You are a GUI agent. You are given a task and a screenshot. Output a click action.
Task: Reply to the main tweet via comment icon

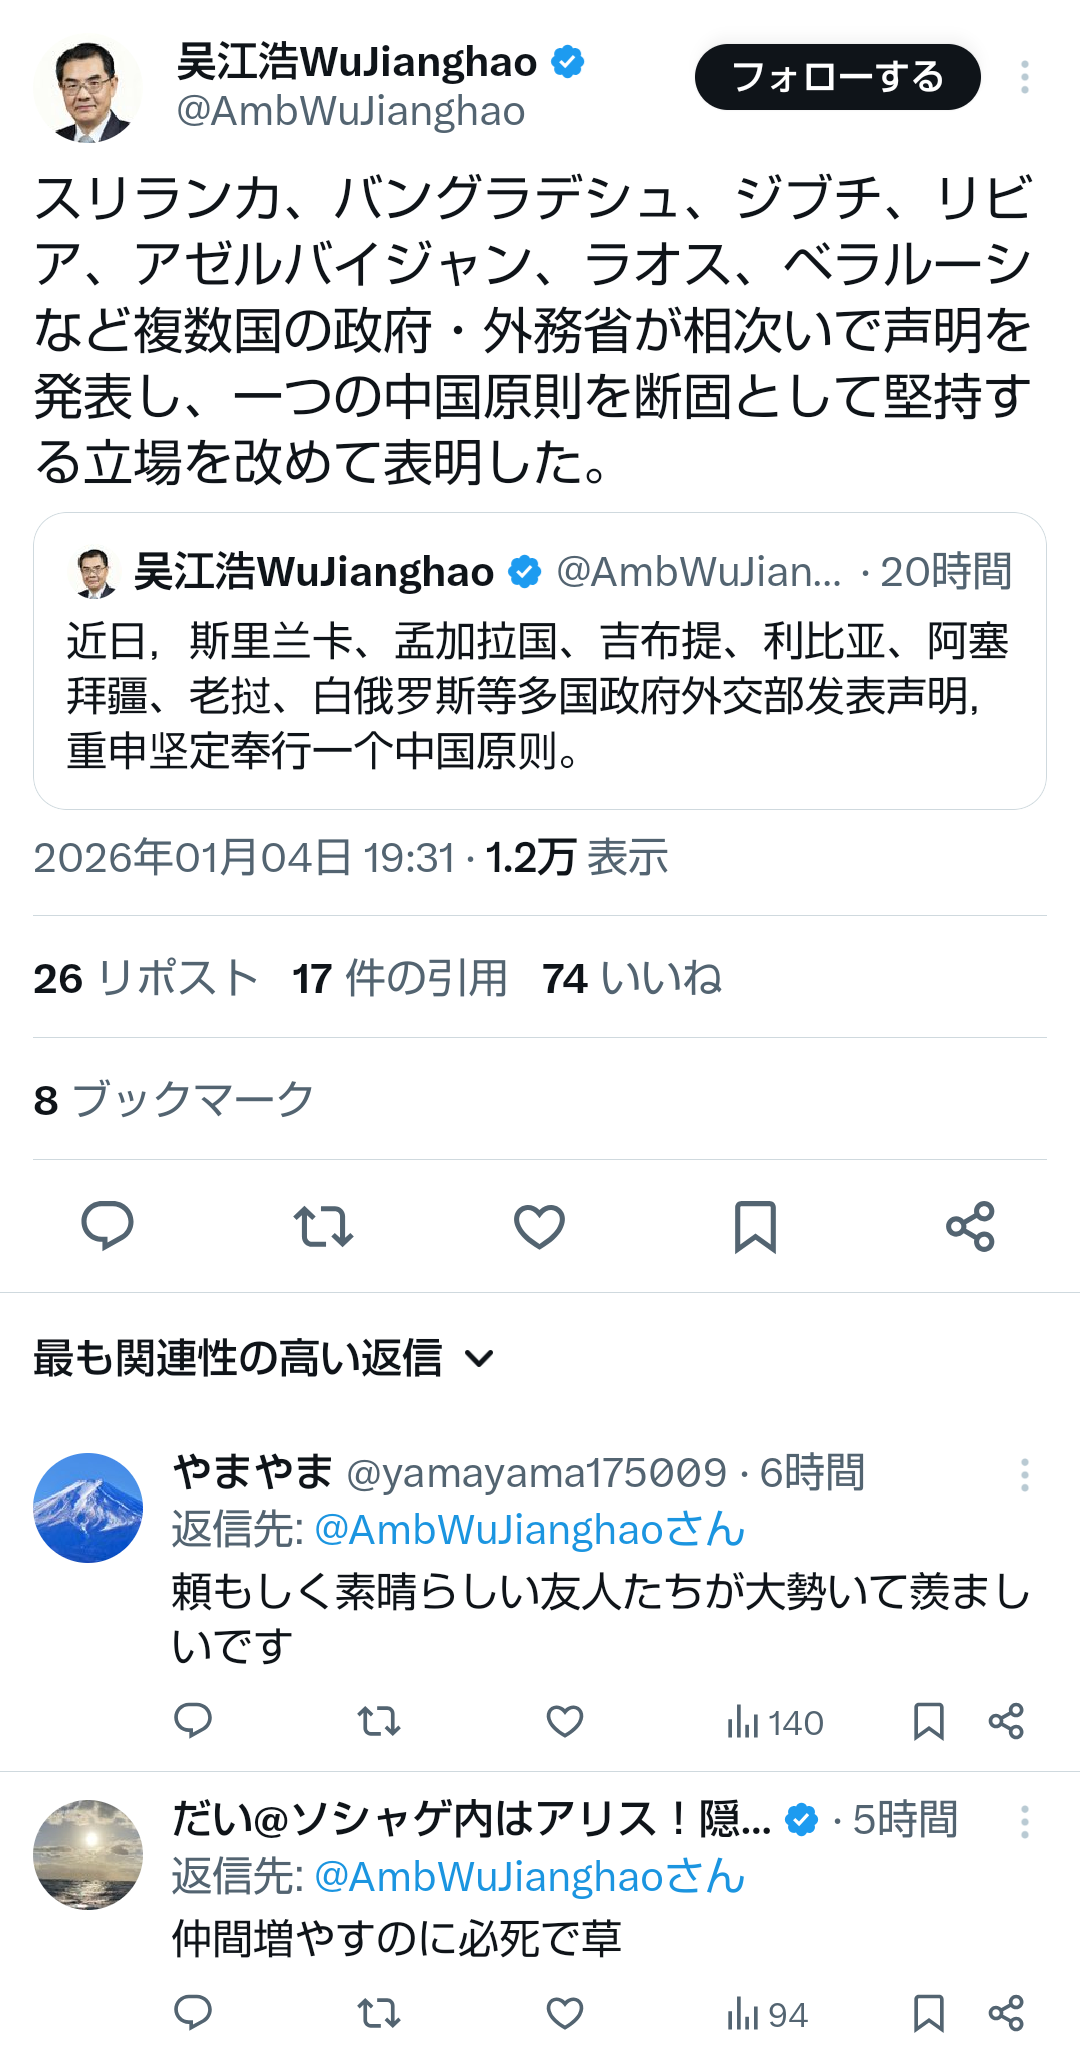tap(107, 1226)
